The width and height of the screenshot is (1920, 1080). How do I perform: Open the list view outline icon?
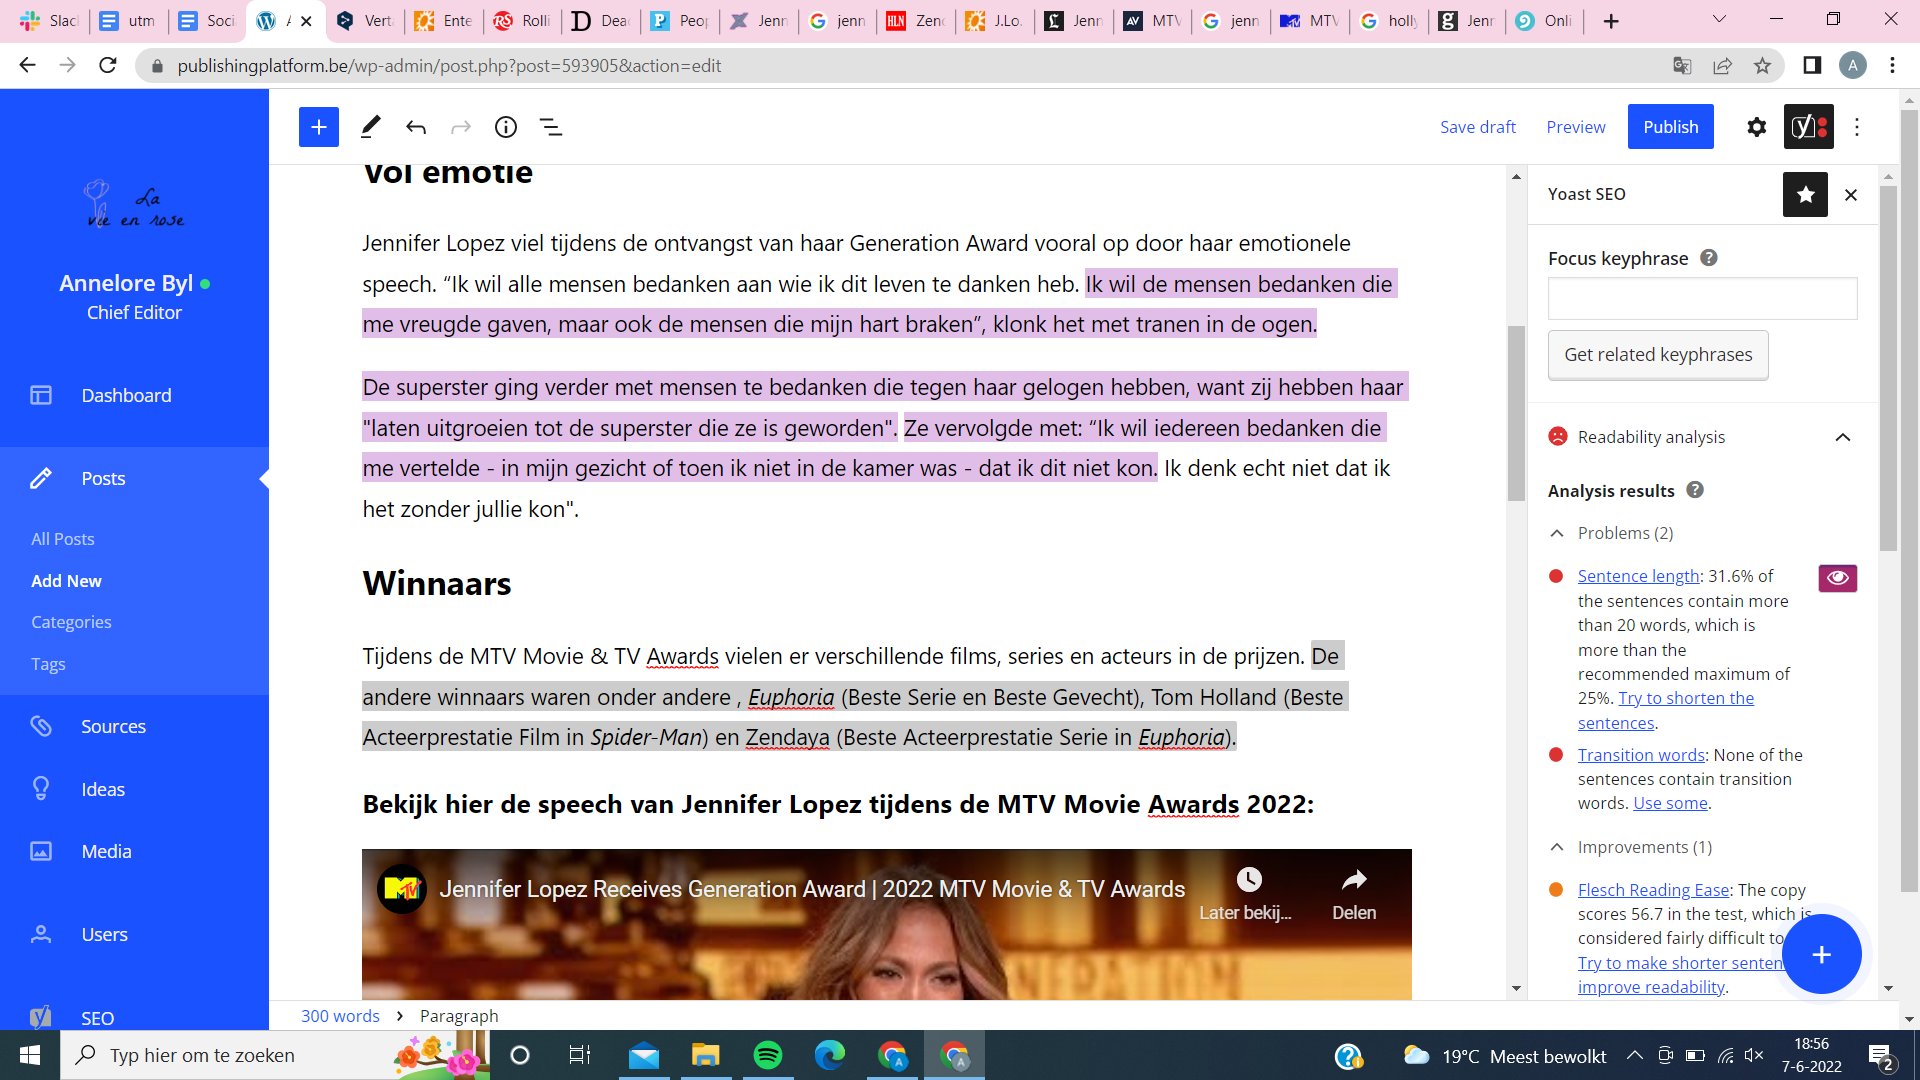click(551, 127)
